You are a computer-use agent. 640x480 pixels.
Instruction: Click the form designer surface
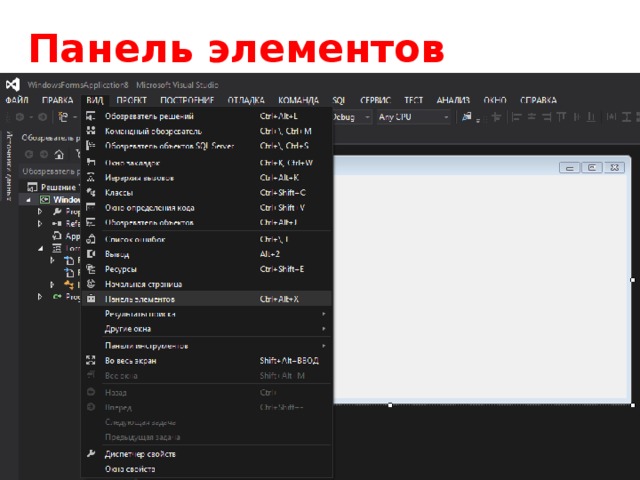click(482, 286)
